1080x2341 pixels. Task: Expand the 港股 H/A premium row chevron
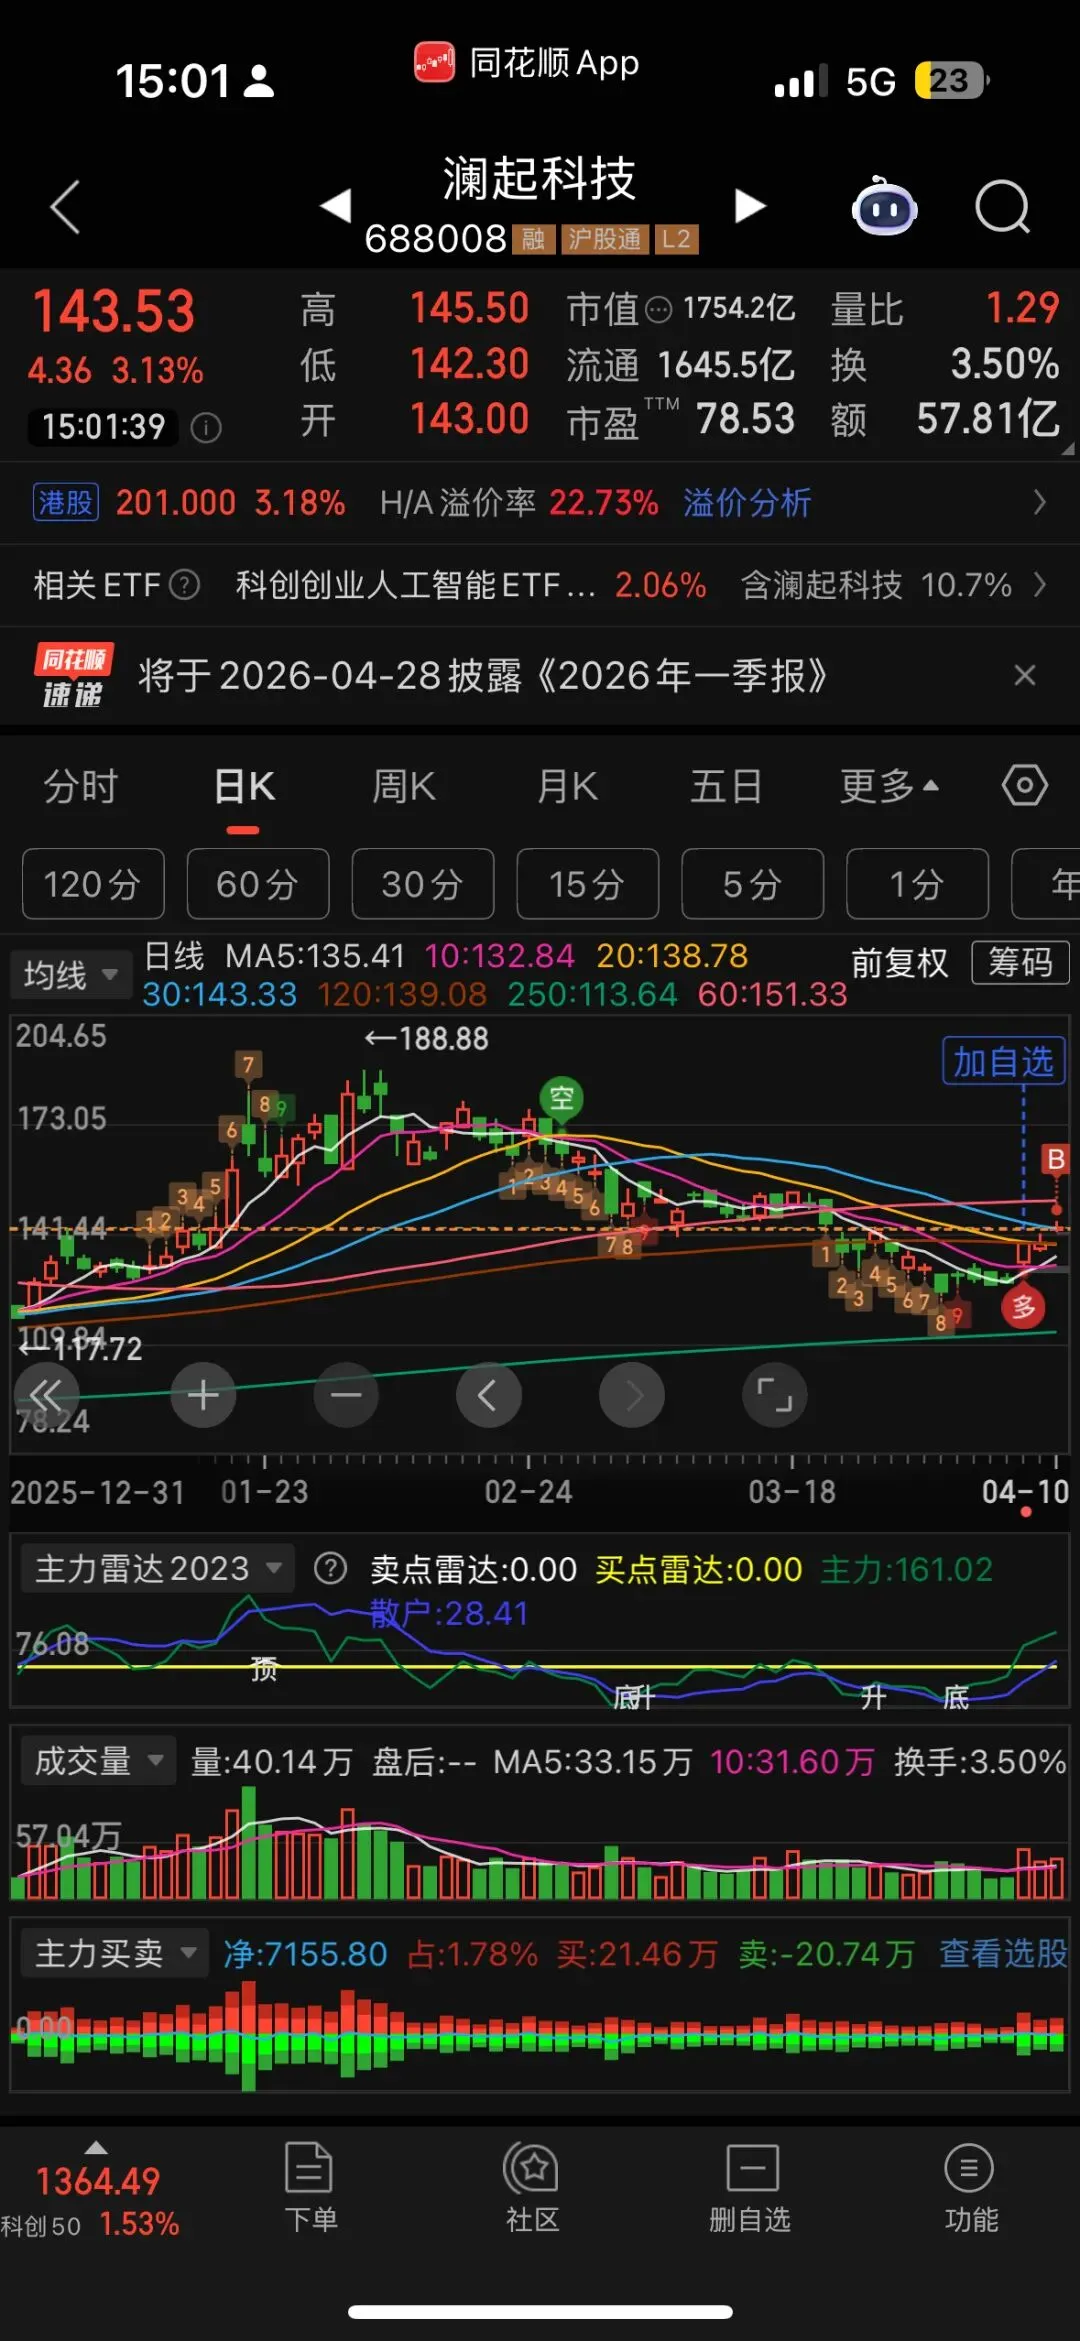point(1040,502)
